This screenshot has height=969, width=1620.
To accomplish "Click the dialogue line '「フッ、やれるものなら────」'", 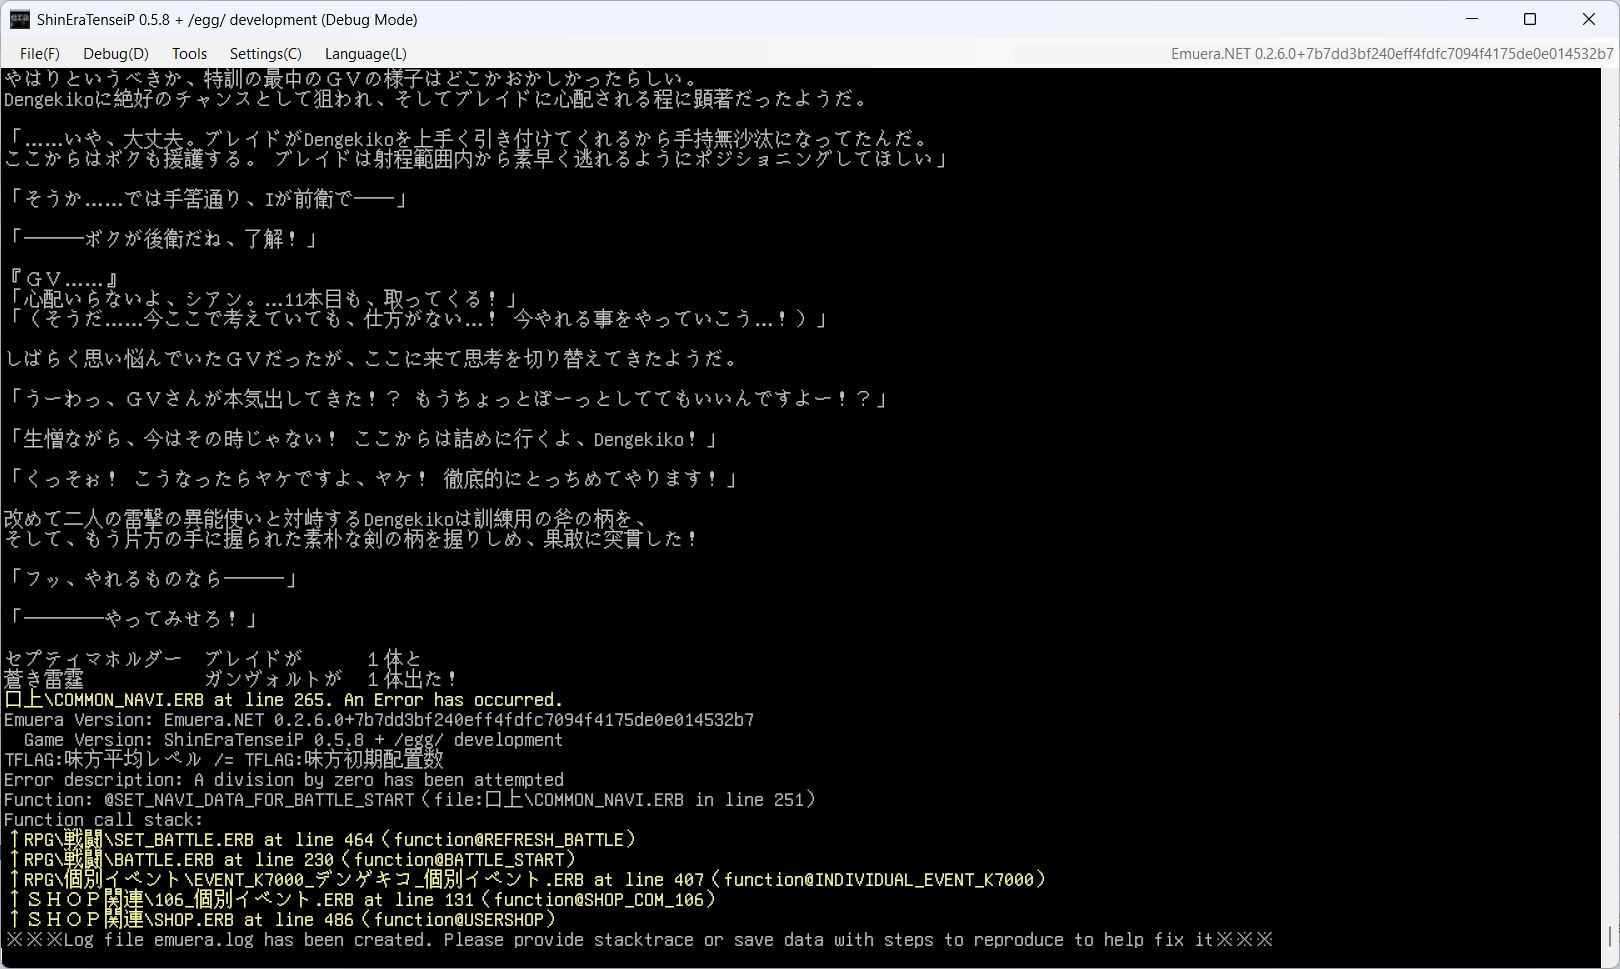I will pos(152,579).
